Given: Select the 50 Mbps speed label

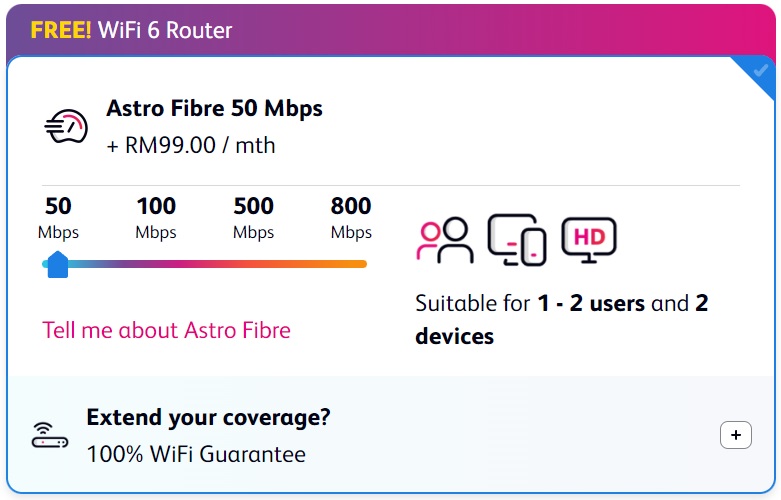Looking at the screenshot, I should [x=58, y=218].
